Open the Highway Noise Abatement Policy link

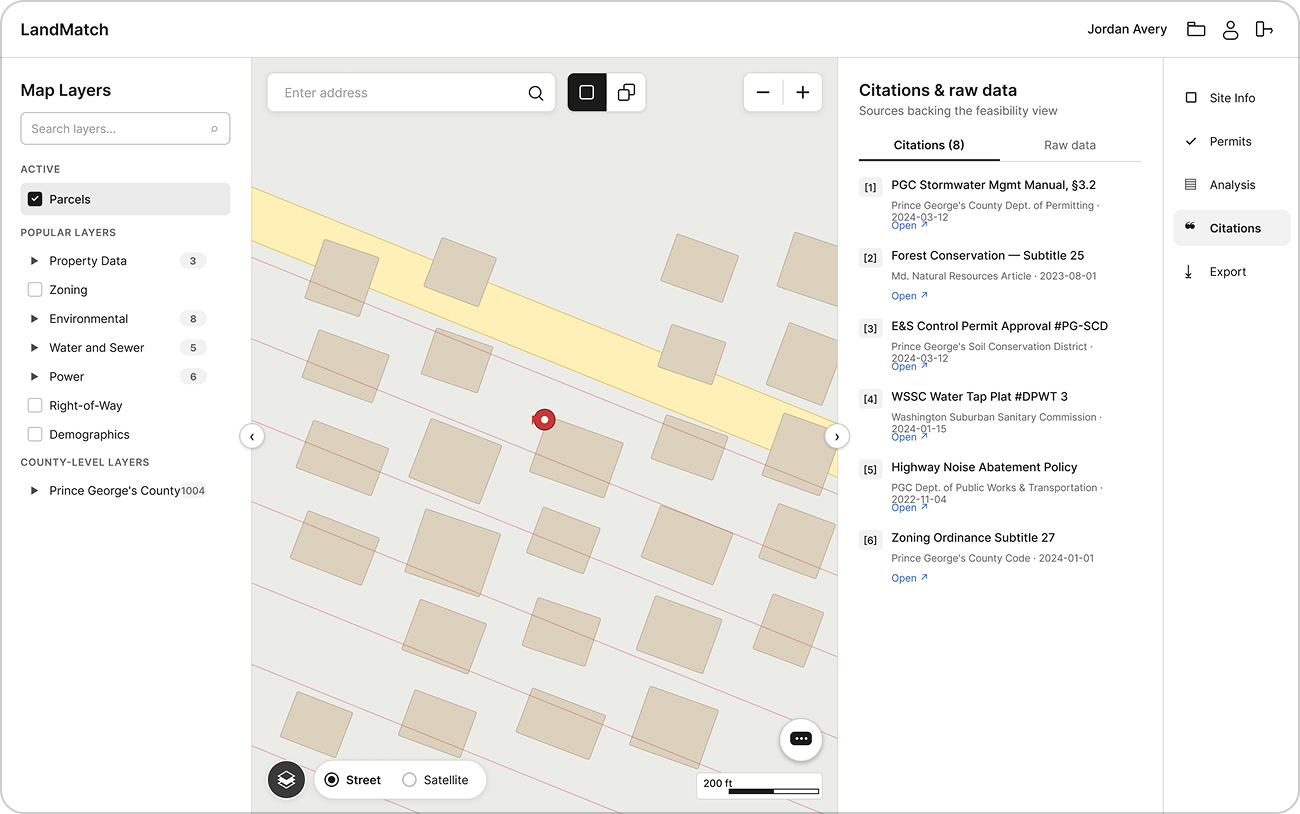(909, 508)
